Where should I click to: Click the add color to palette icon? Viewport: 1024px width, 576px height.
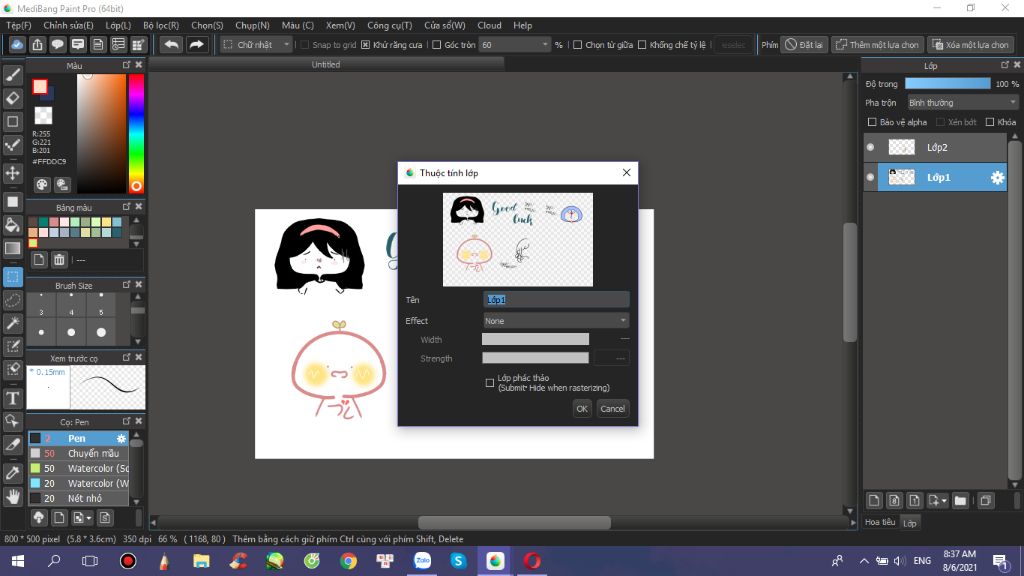[39, 260]
